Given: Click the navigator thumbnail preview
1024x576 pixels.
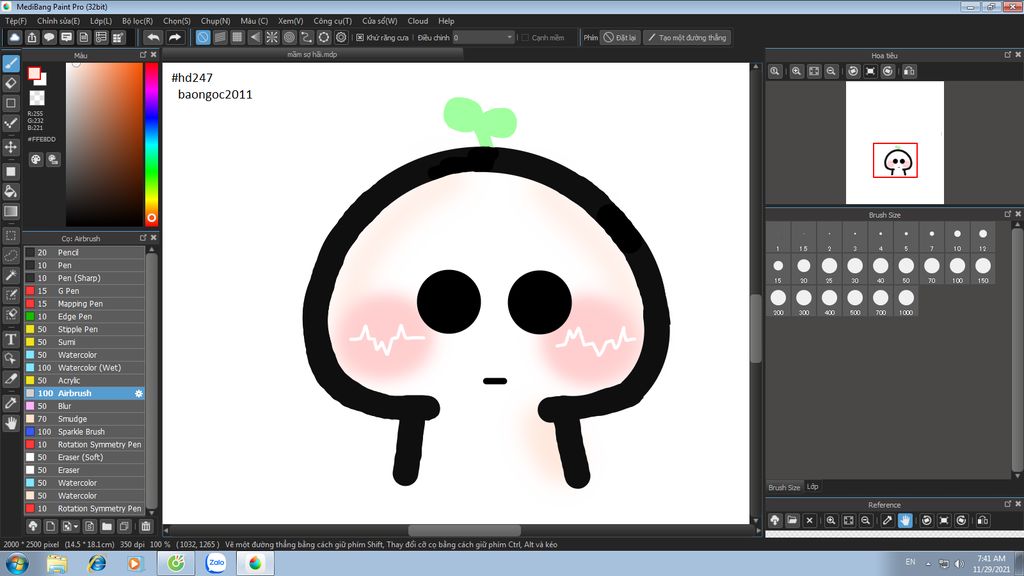Looking at the screenshot, I should coord(895,142).
